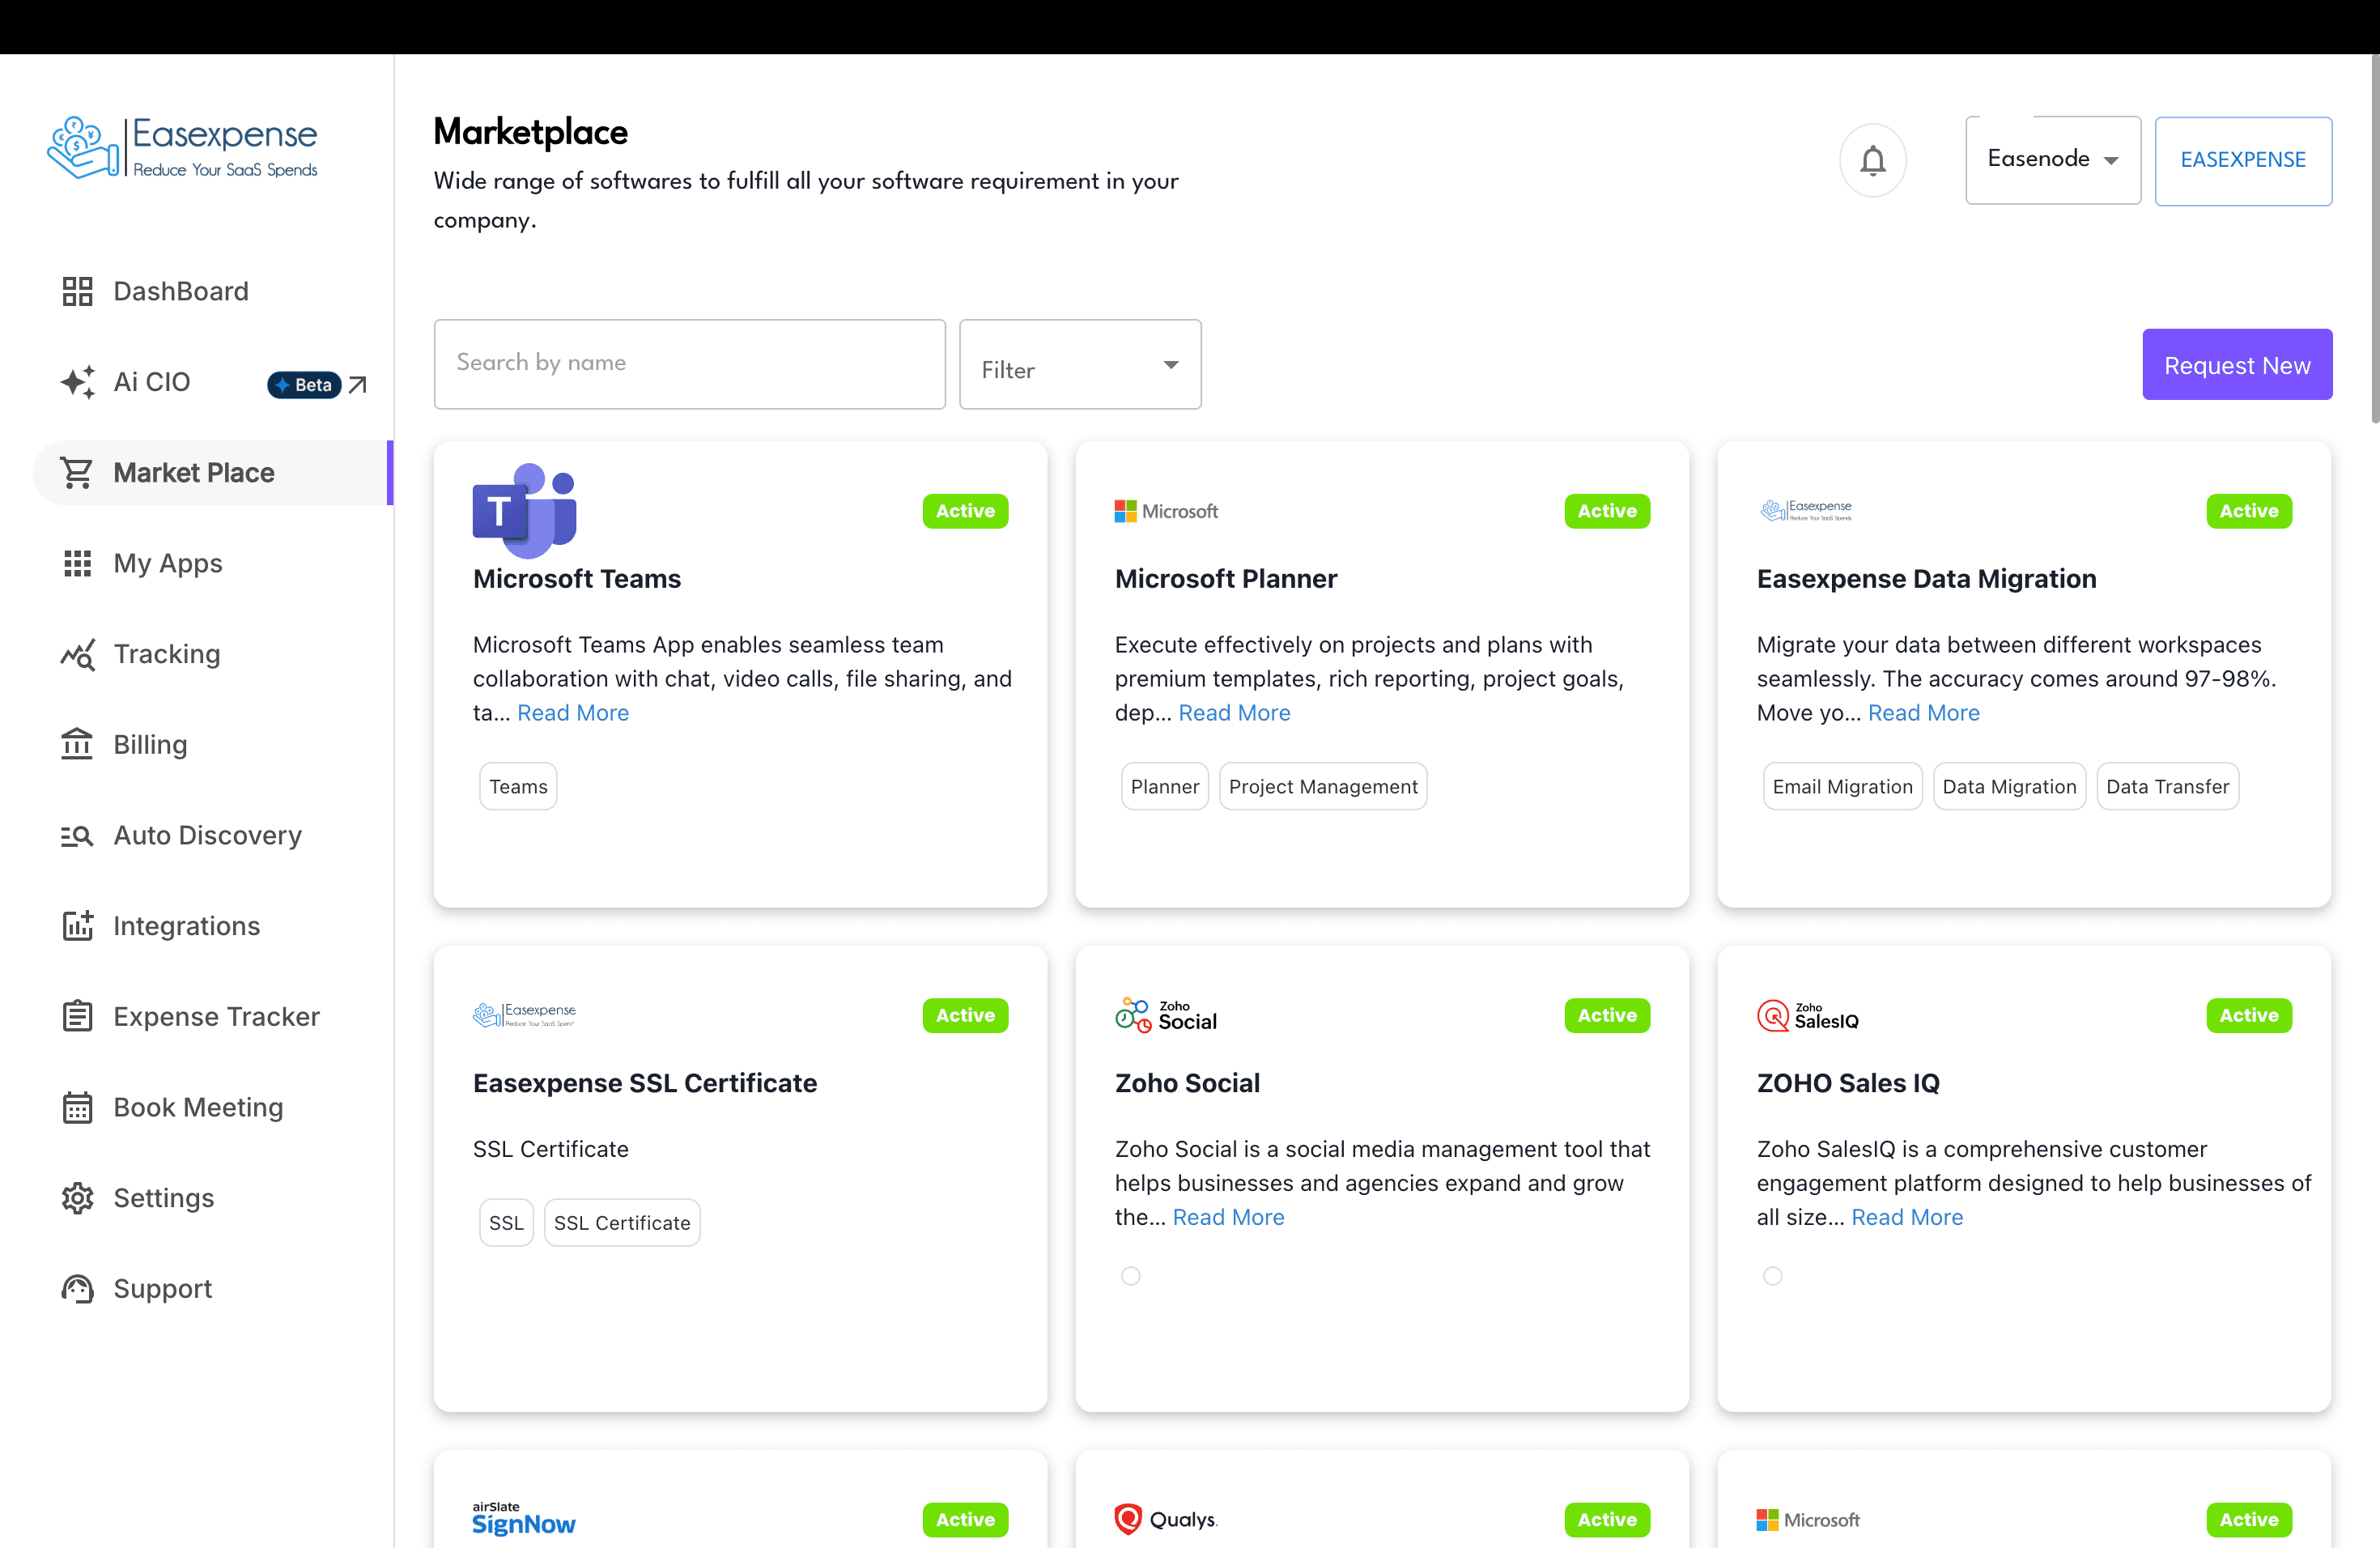Open Book Meeting in sidebar
Image resolution: width=2380 pixels, height=1548 pixels.
tap(199, 1108)
